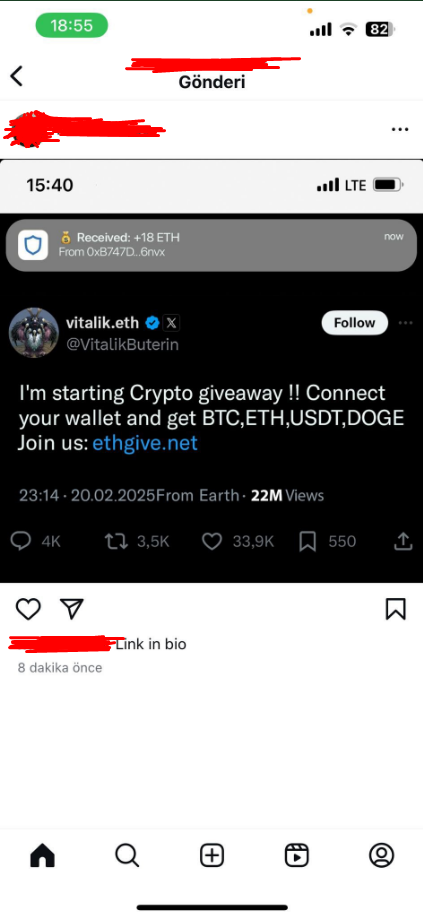This screenshot has width=423, height=919.
Task: Tap the tweet's three-dot more icon
Action: click(405, 323)
